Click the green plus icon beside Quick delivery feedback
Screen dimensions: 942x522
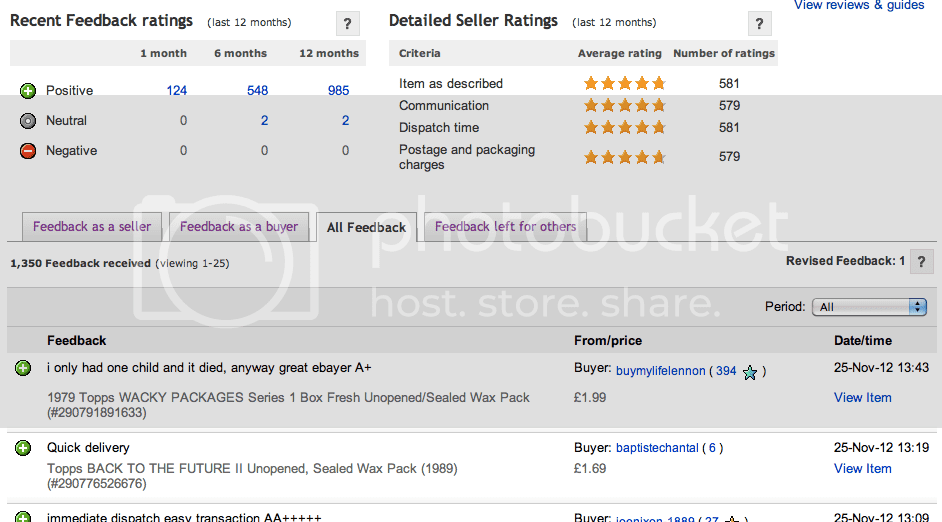click(x=23, y=448)
